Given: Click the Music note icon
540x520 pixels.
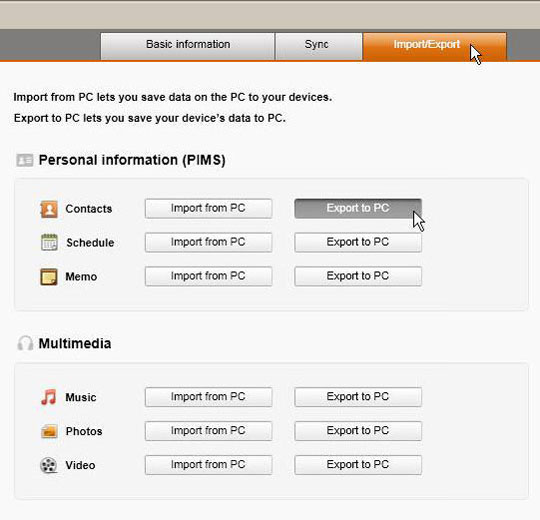Looking at the screenshot, I should [x=49, y=397].
